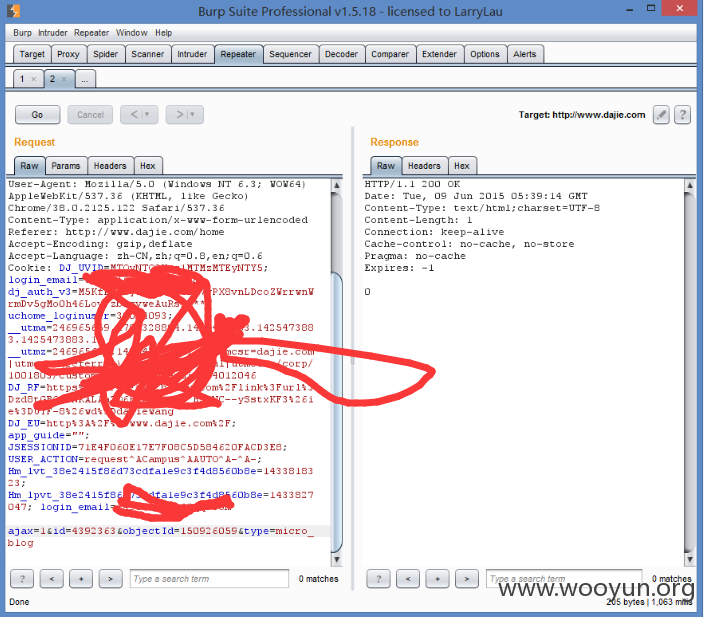Close Repeater tab 1 with its x

[34, 79]
